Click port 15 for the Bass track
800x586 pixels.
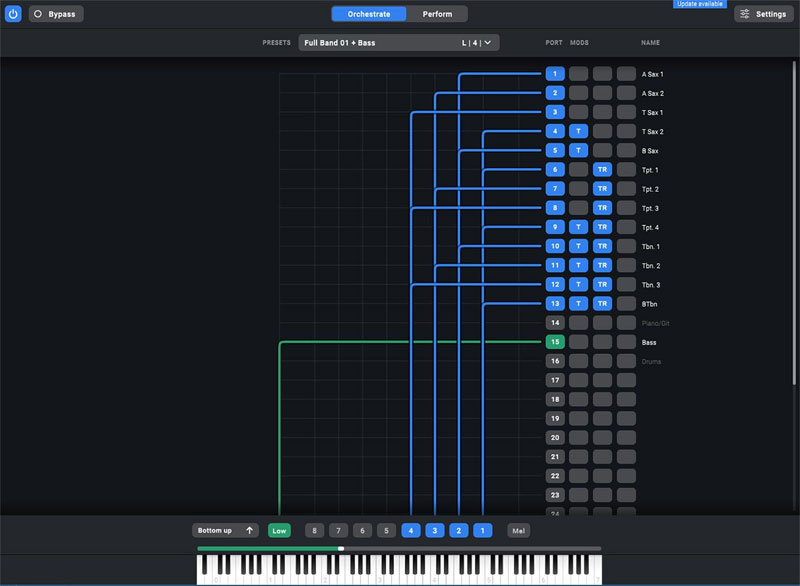click(555, 342)
